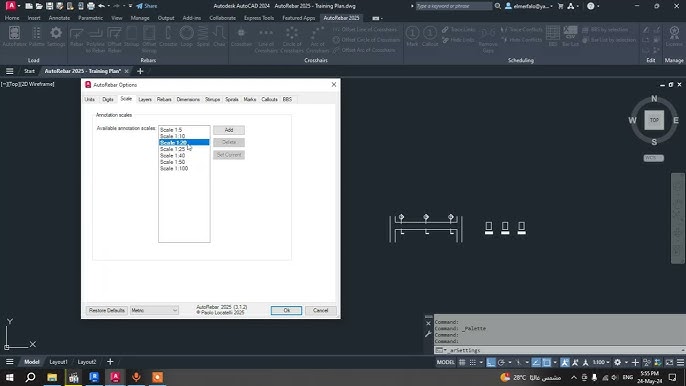Click the Undo arrow in quick access toolbar

click(x=102, y=6)
